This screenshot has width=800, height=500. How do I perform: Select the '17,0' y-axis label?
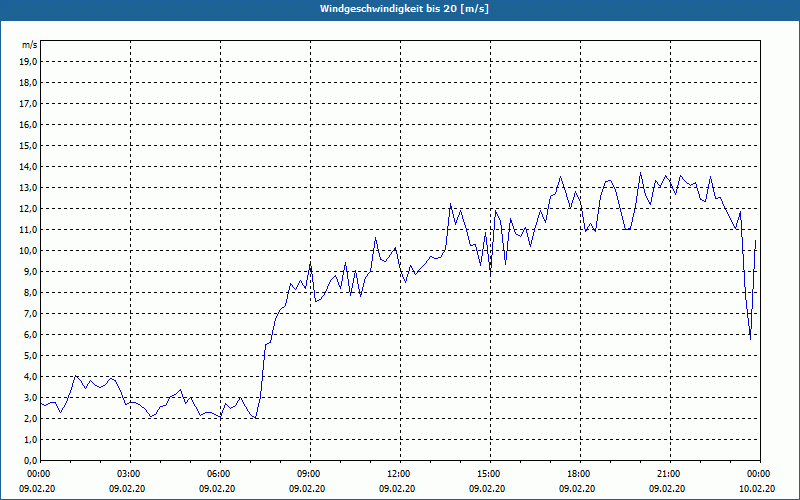[28, 104]
